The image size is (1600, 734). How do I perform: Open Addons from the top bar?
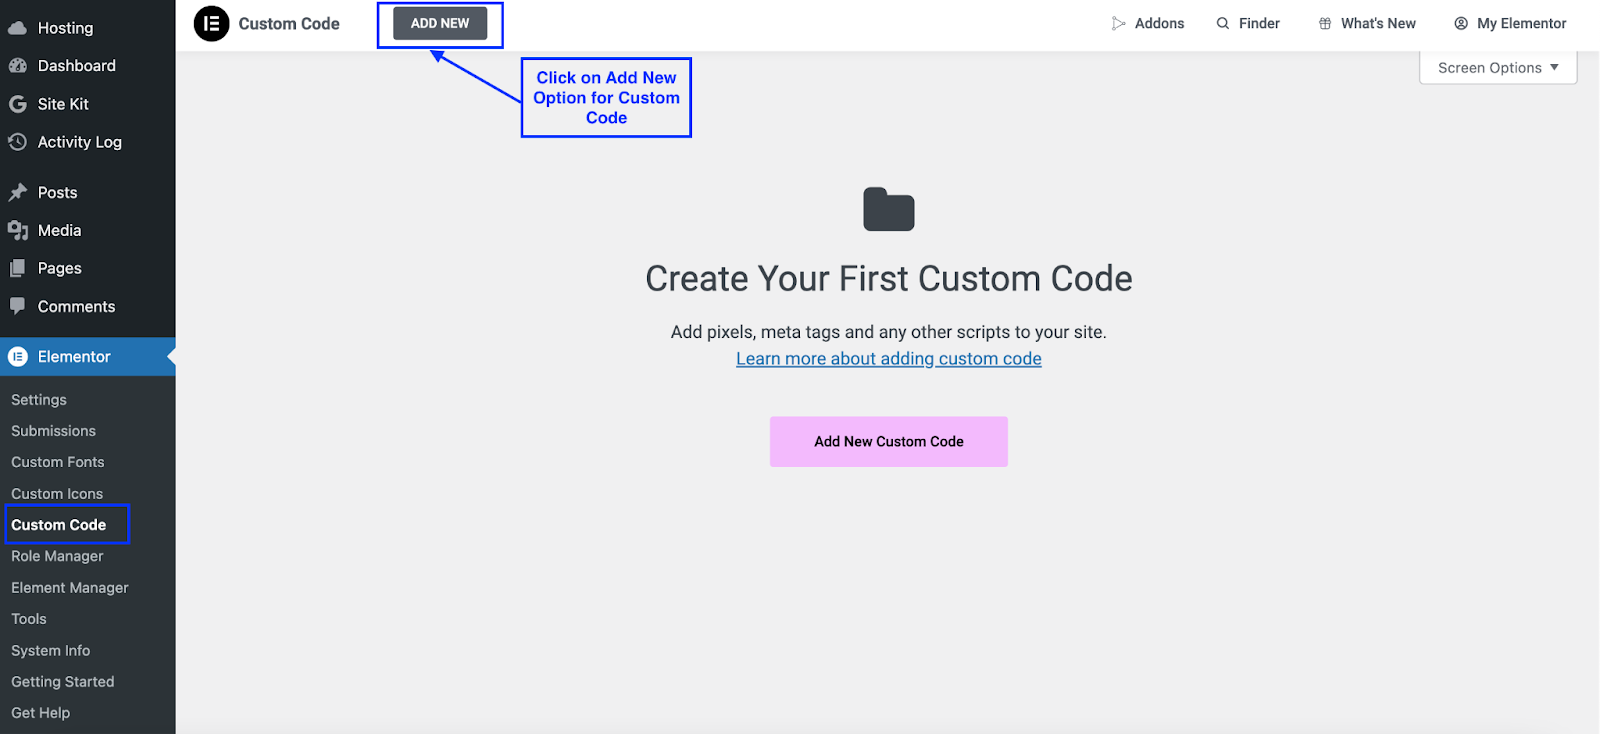[x=1148, y=23]
